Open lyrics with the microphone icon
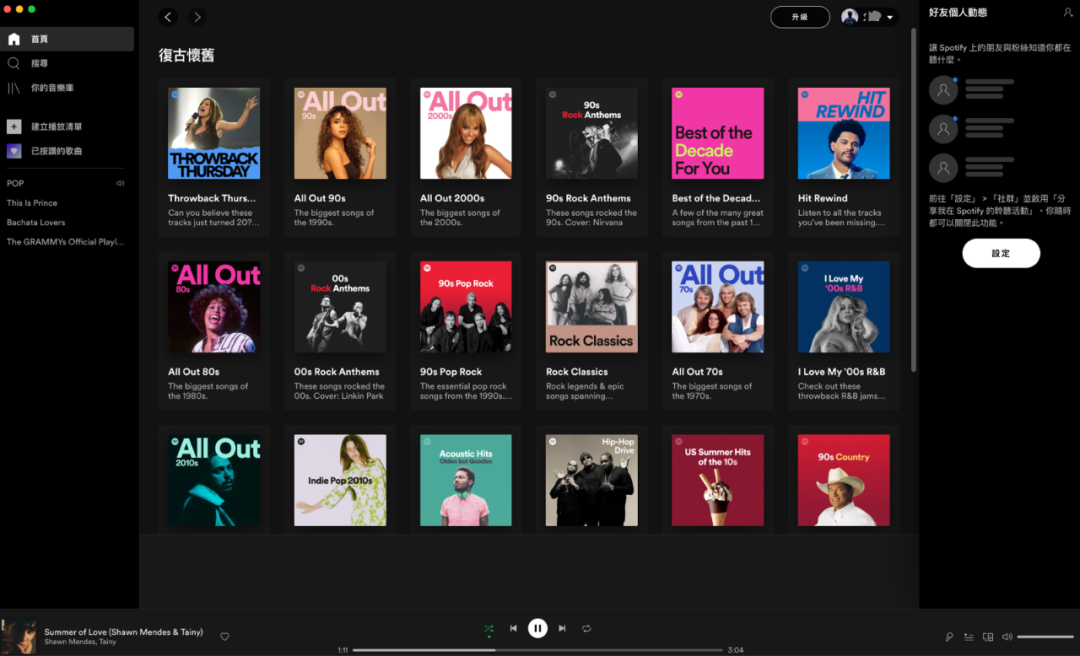 [949, 637]
